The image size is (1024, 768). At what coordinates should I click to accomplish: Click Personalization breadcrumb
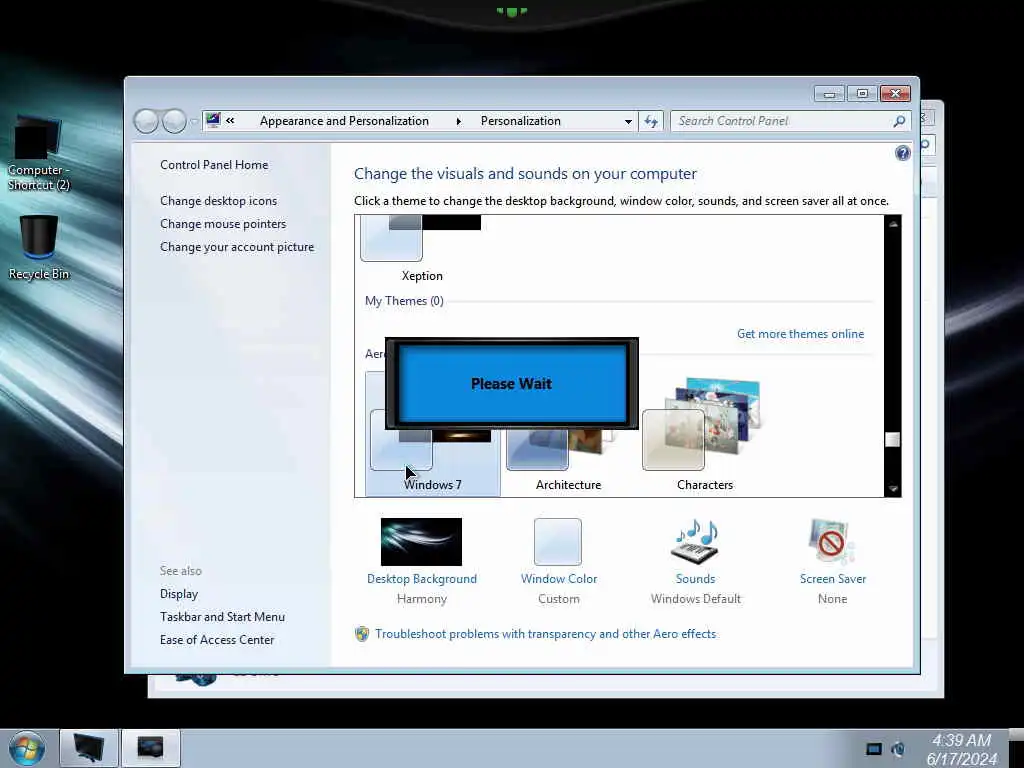point(520,121)
